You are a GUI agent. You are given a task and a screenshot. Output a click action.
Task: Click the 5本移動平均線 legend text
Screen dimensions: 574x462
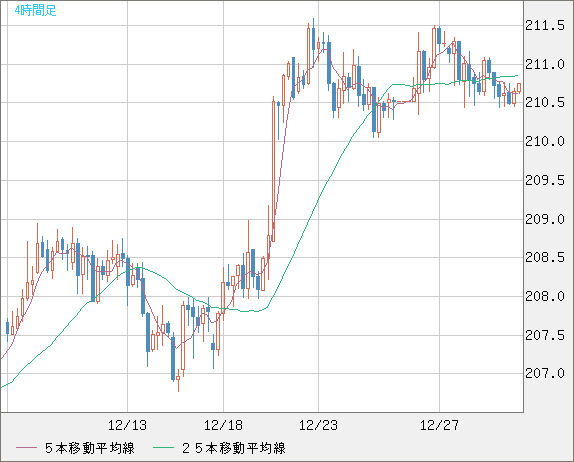90,448
